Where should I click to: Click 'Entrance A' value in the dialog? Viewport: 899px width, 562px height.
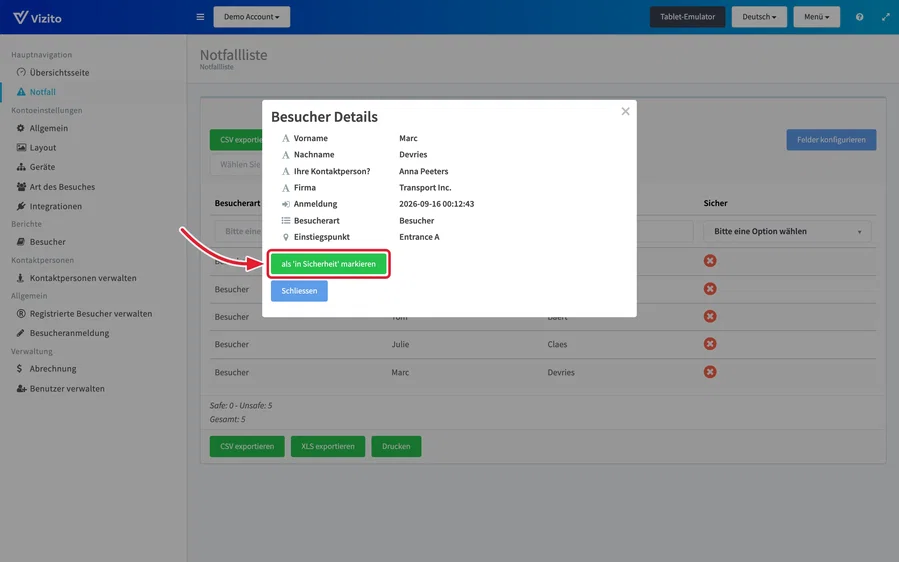(419, 237)
